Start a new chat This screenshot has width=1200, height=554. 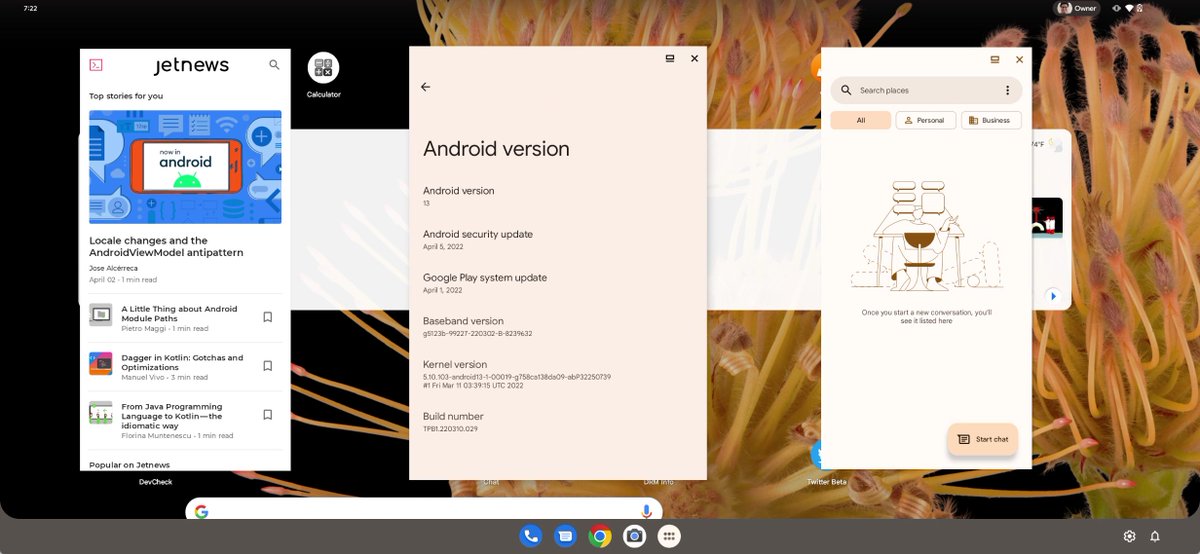pyautogui.click(x=982, y=439)
